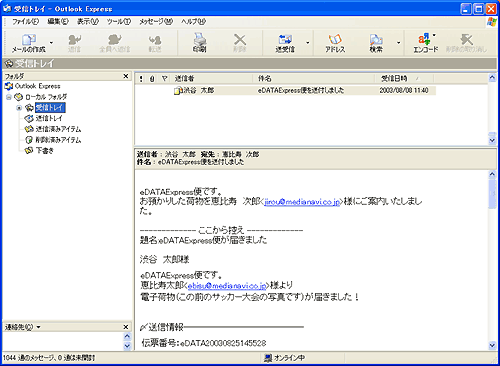
Task: Expand the Inbox (受信トレイ) tree node
Action: point(19,108)
